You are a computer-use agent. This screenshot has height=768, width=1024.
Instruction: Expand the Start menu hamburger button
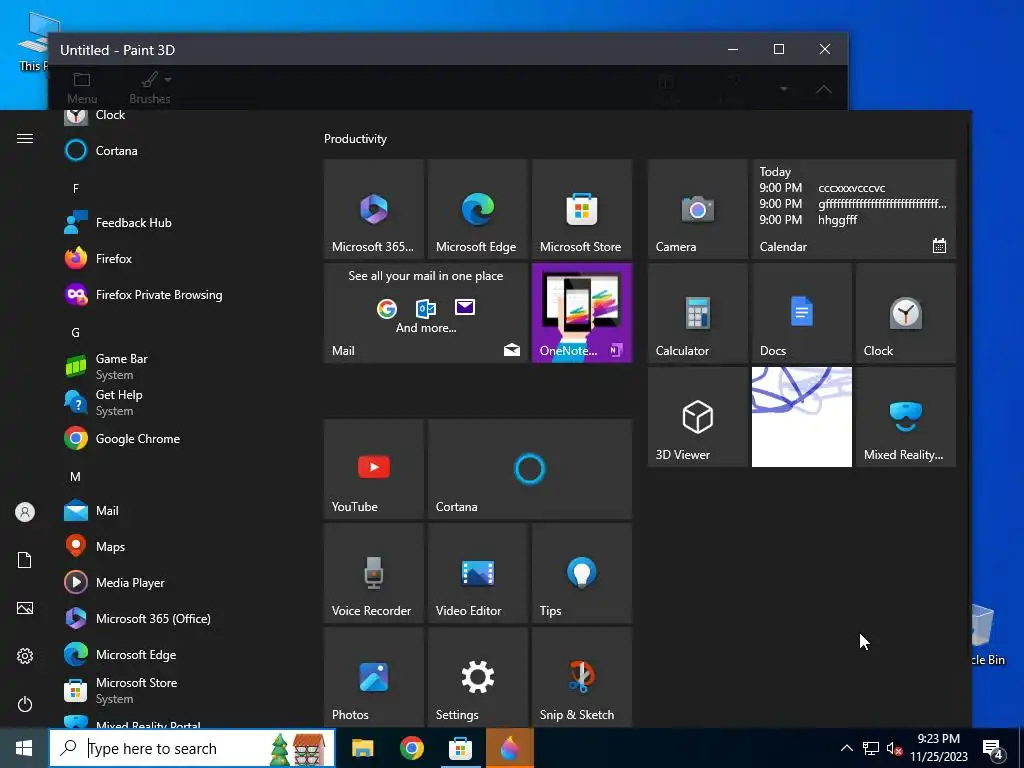tap(25, 138)
